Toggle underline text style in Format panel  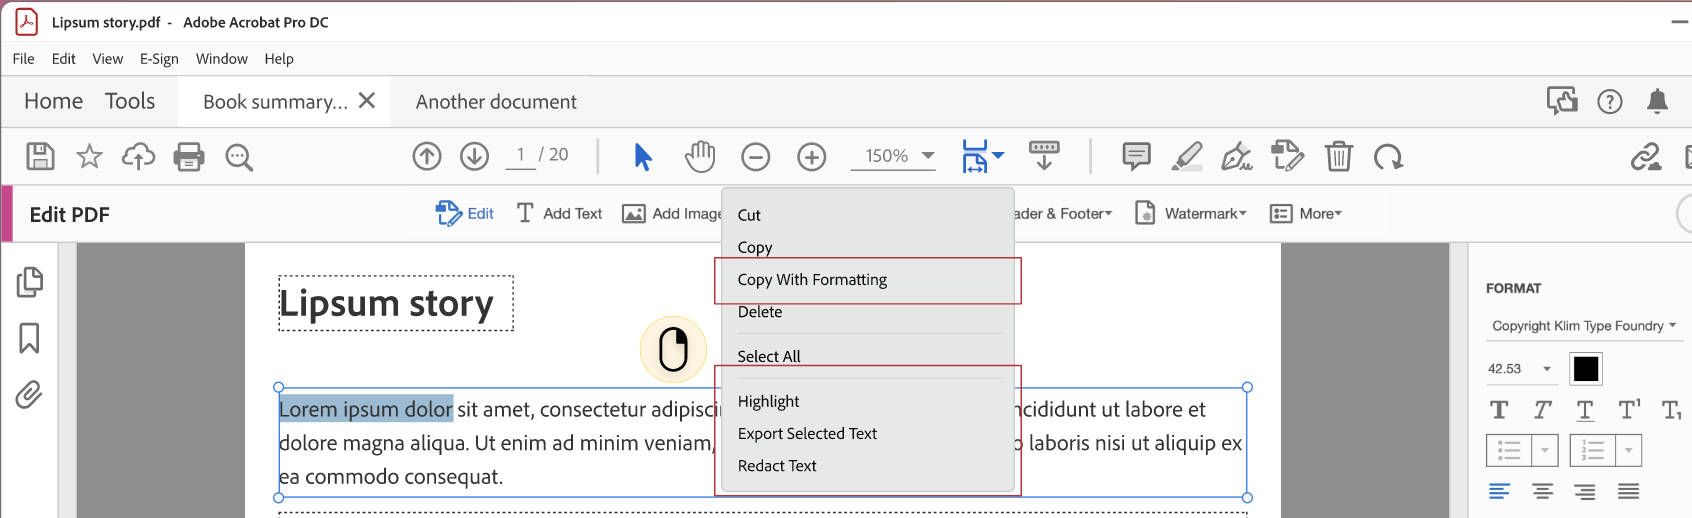click(1585, 410)
